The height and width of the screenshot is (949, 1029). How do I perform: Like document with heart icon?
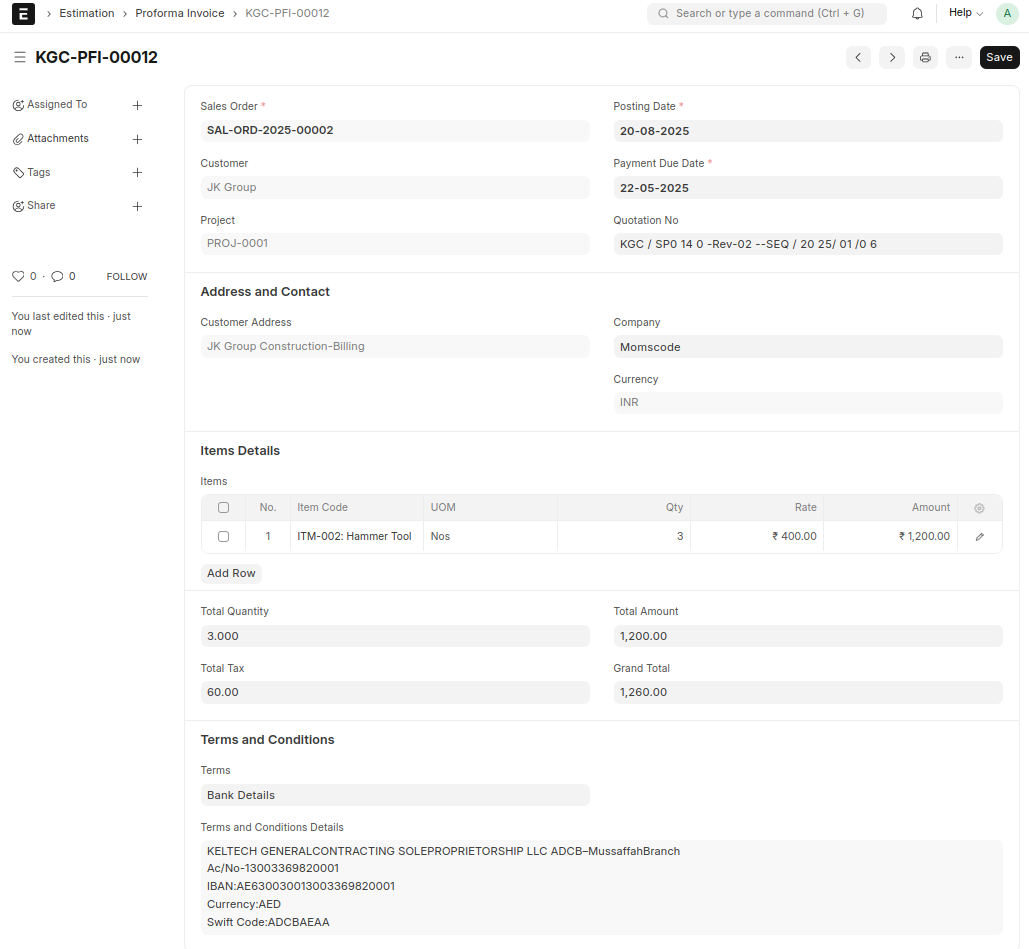(x=17, y=276)
